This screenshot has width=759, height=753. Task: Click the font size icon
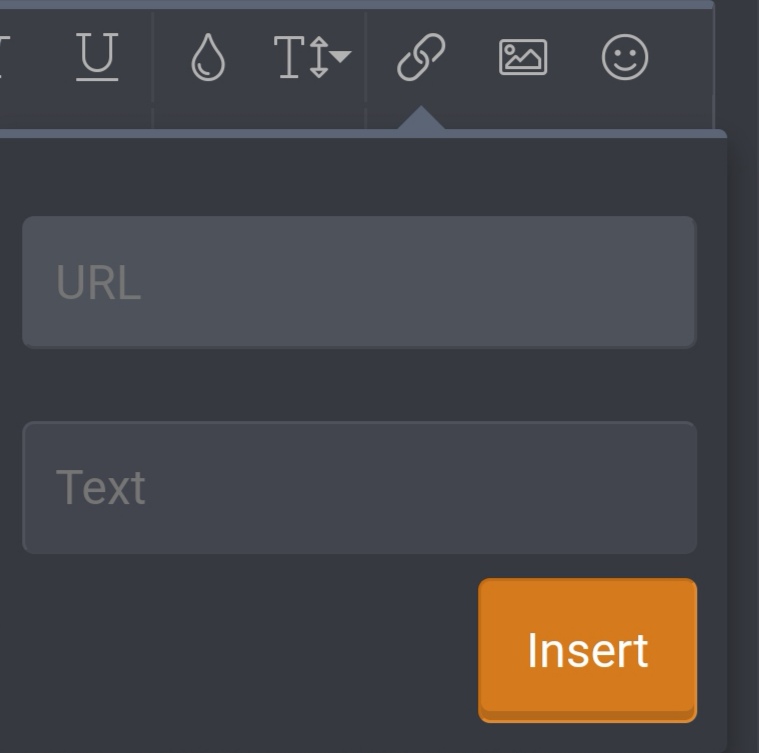(x=302, y=58)
